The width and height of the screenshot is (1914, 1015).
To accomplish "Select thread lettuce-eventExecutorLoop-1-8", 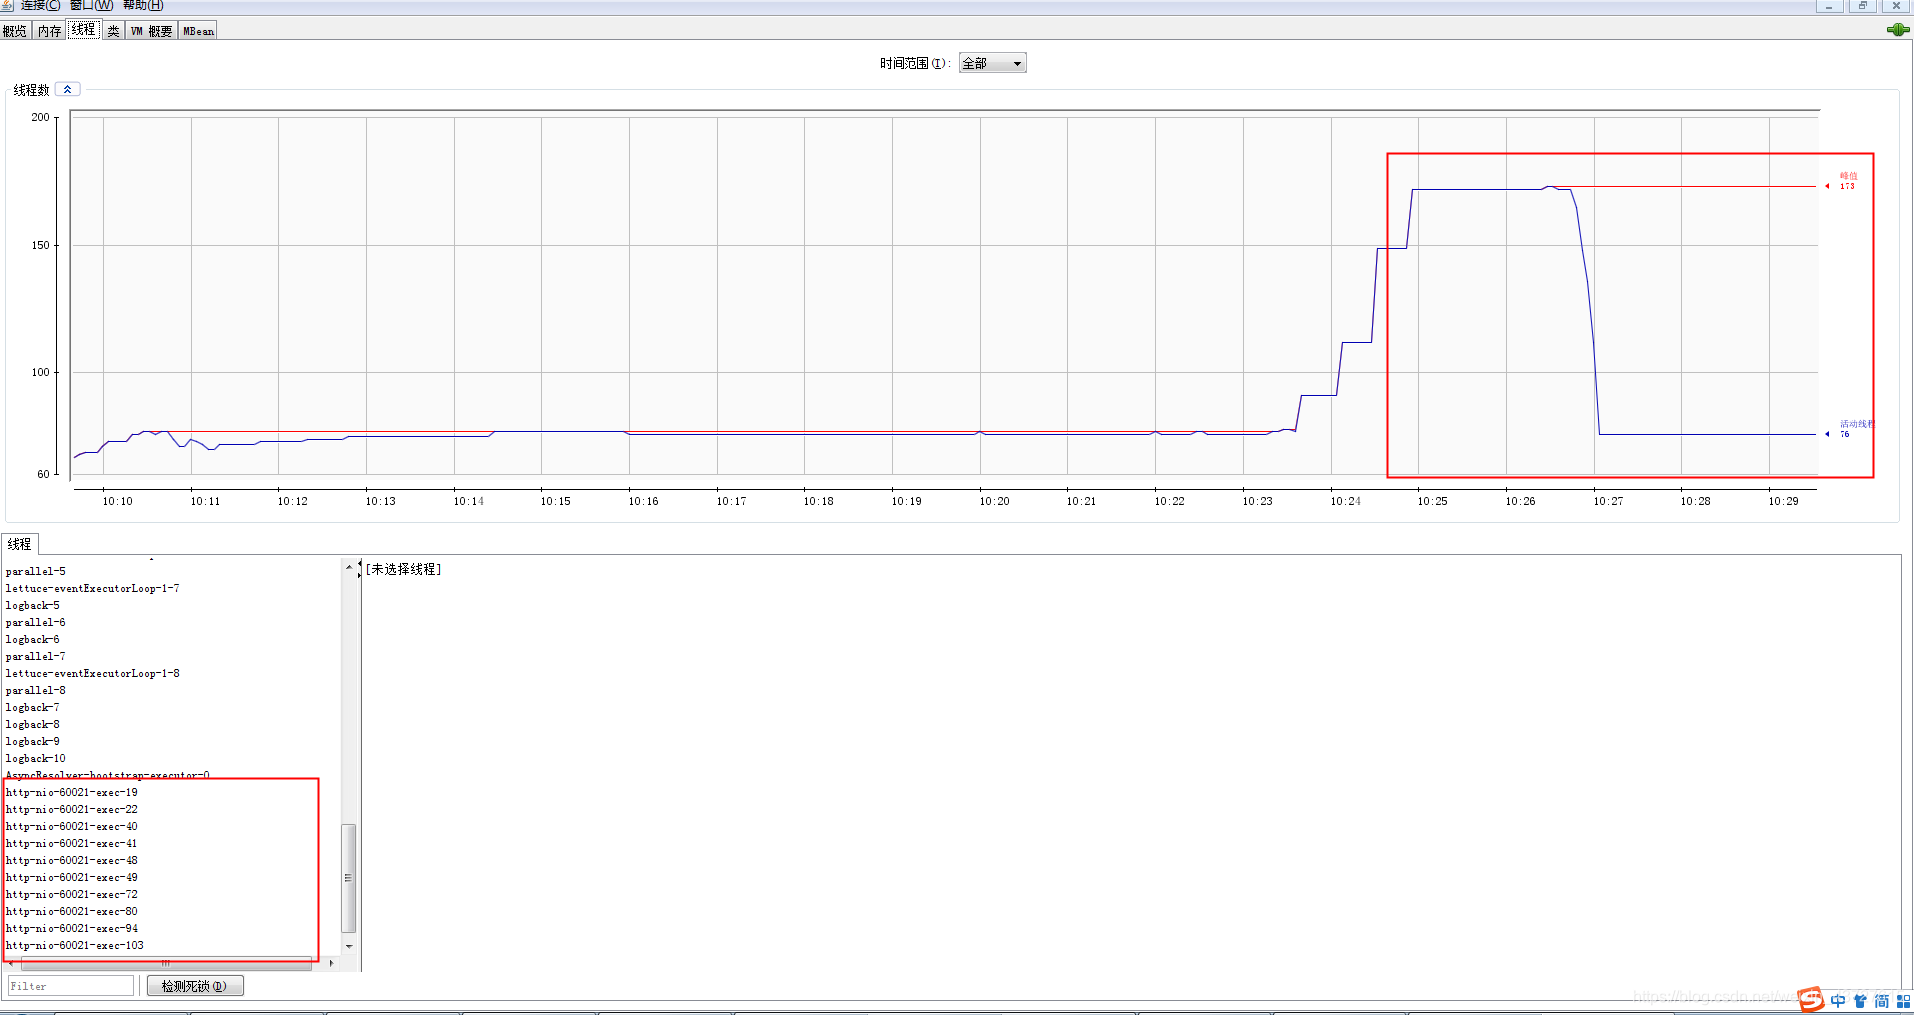I will pyautogui.click(x=93, y=674).
